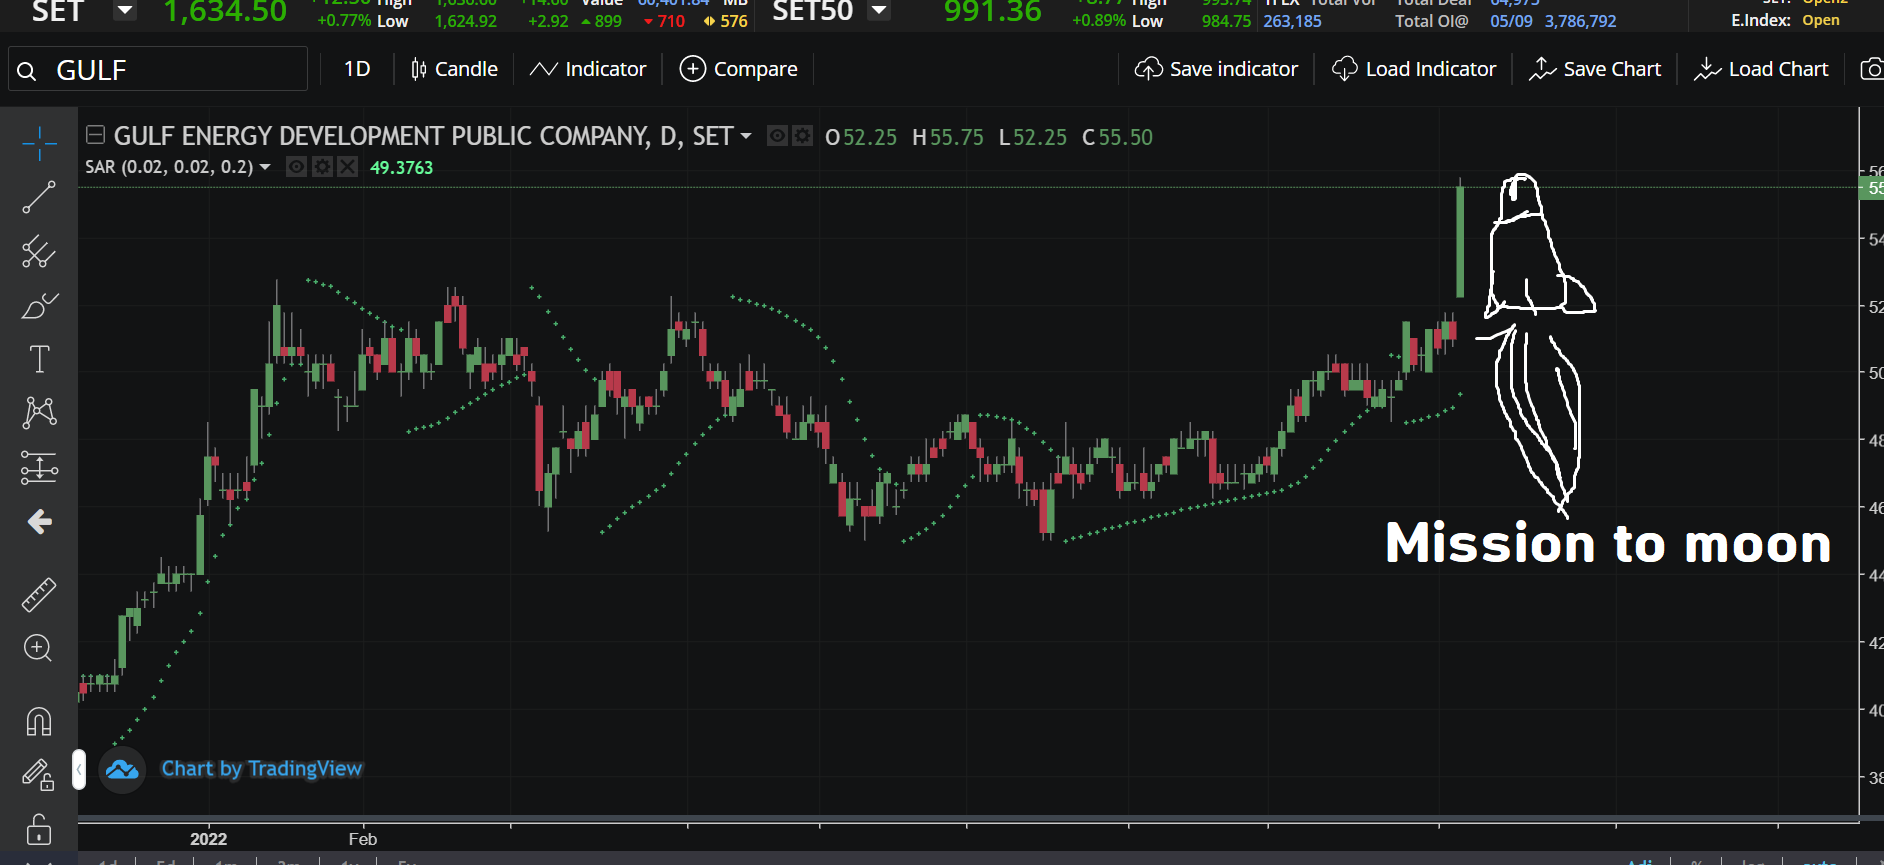Click the Save indicator button

[x=1216, y=69]
